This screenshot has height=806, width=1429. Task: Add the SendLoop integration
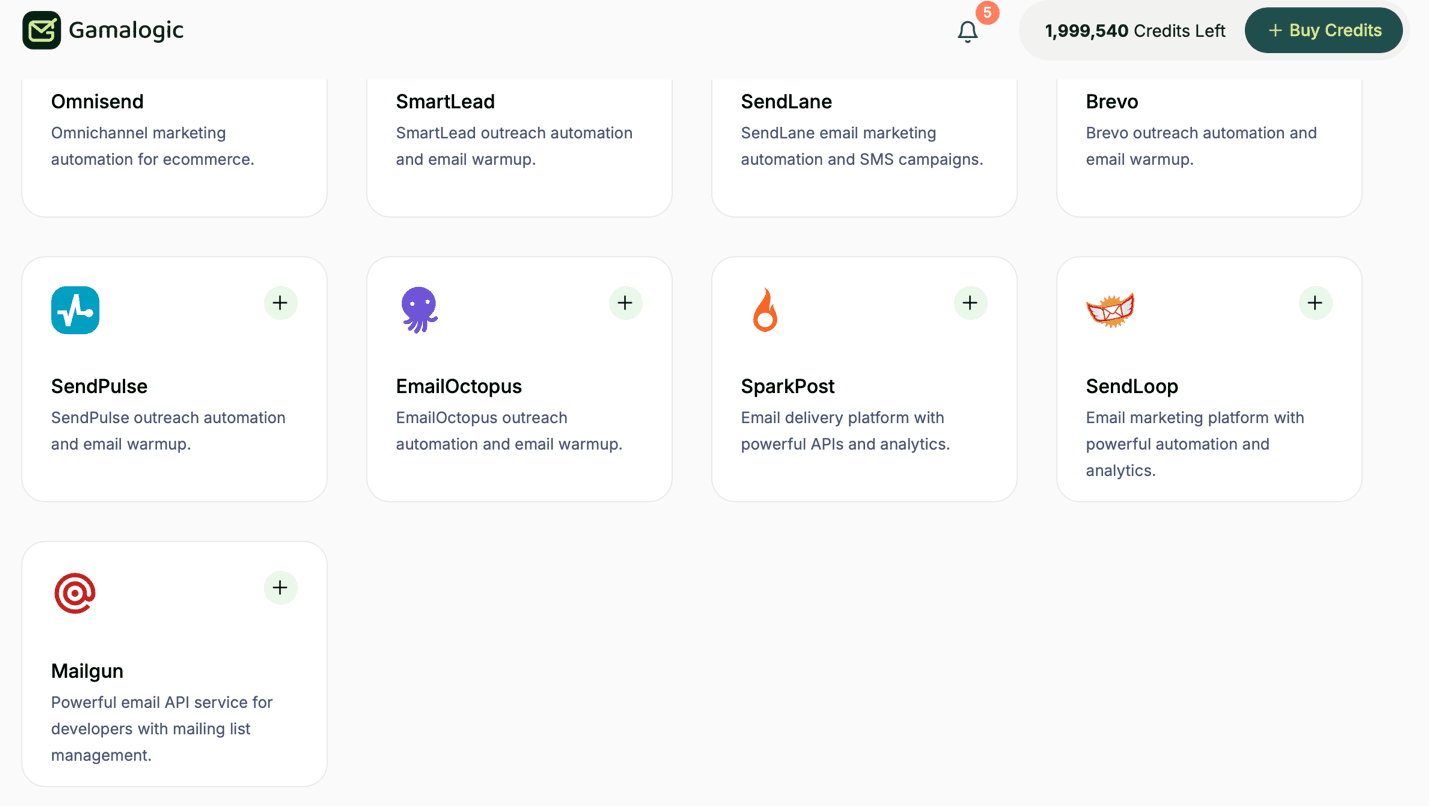[1315, 303]
